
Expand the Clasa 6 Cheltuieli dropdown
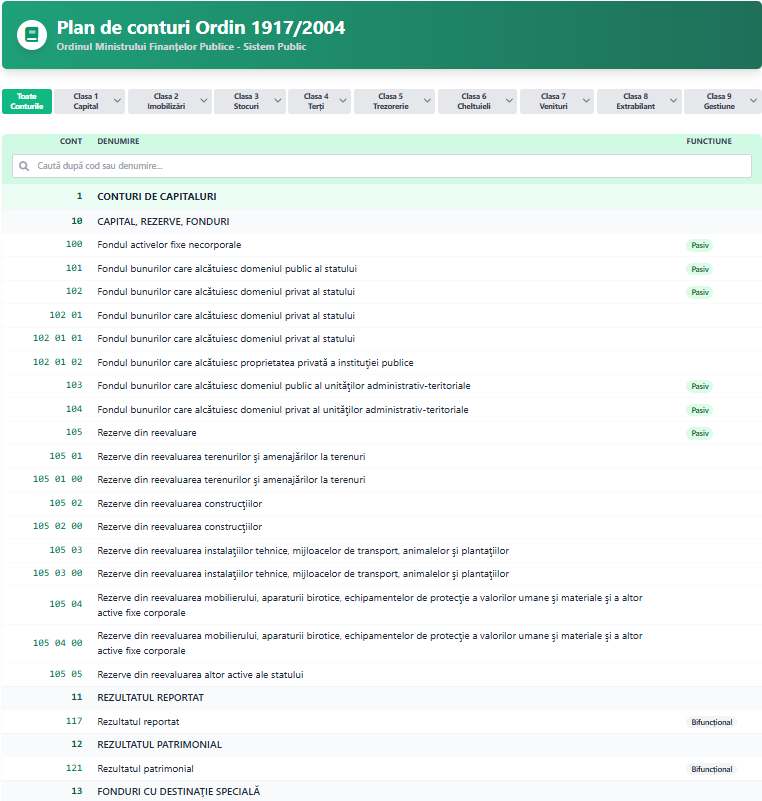[x=477, y=101]
